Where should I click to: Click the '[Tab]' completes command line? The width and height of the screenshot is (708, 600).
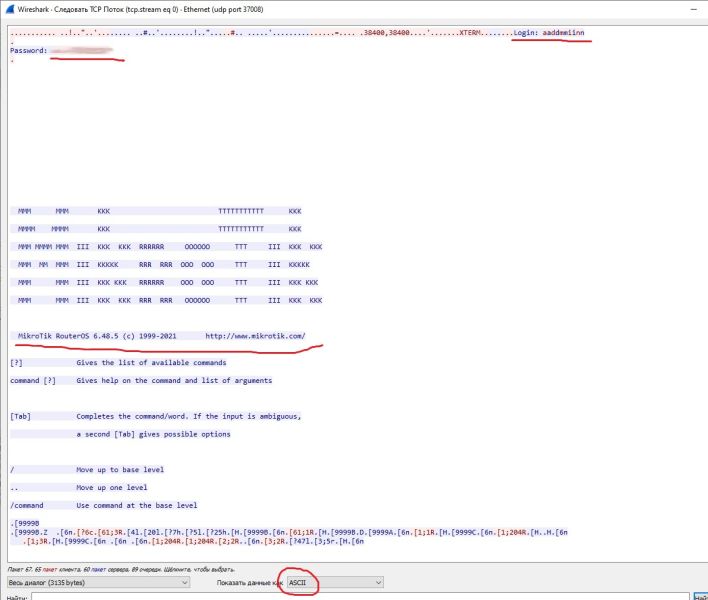(155, 416)
